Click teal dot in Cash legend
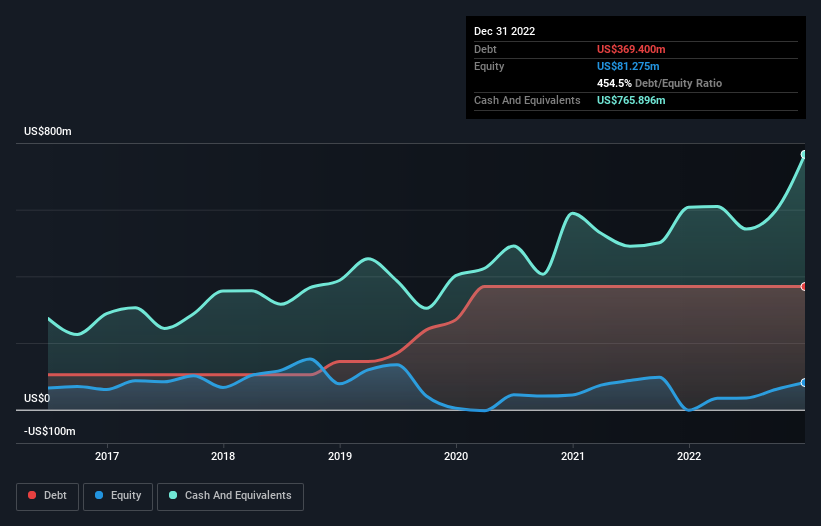The width and height of the screenshot is (821, 526). point(173,495)
